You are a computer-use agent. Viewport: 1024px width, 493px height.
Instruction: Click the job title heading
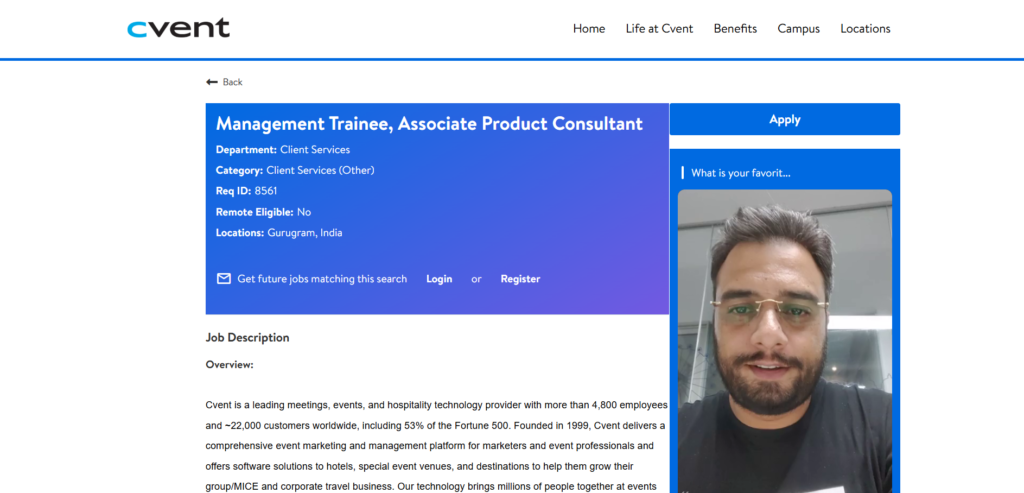click(x=429, y=123)
